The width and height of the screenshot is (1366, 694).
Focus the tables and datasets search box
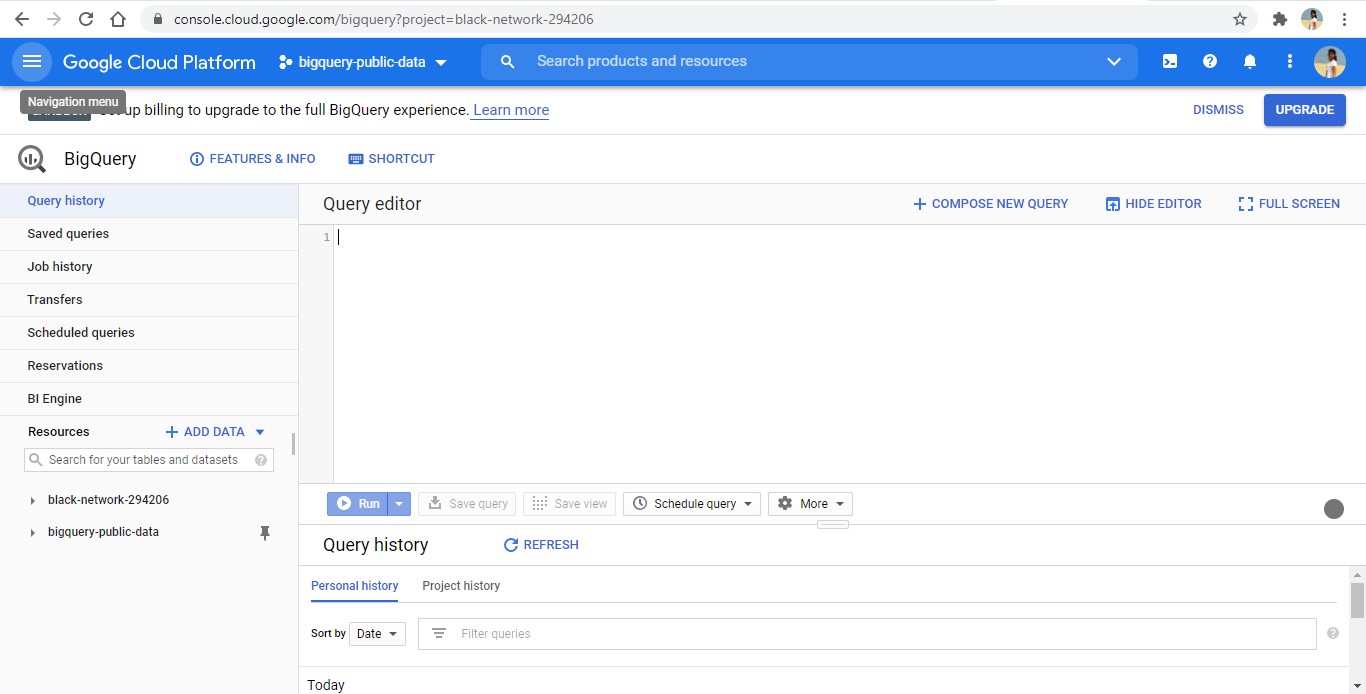(x=149, y=460)
